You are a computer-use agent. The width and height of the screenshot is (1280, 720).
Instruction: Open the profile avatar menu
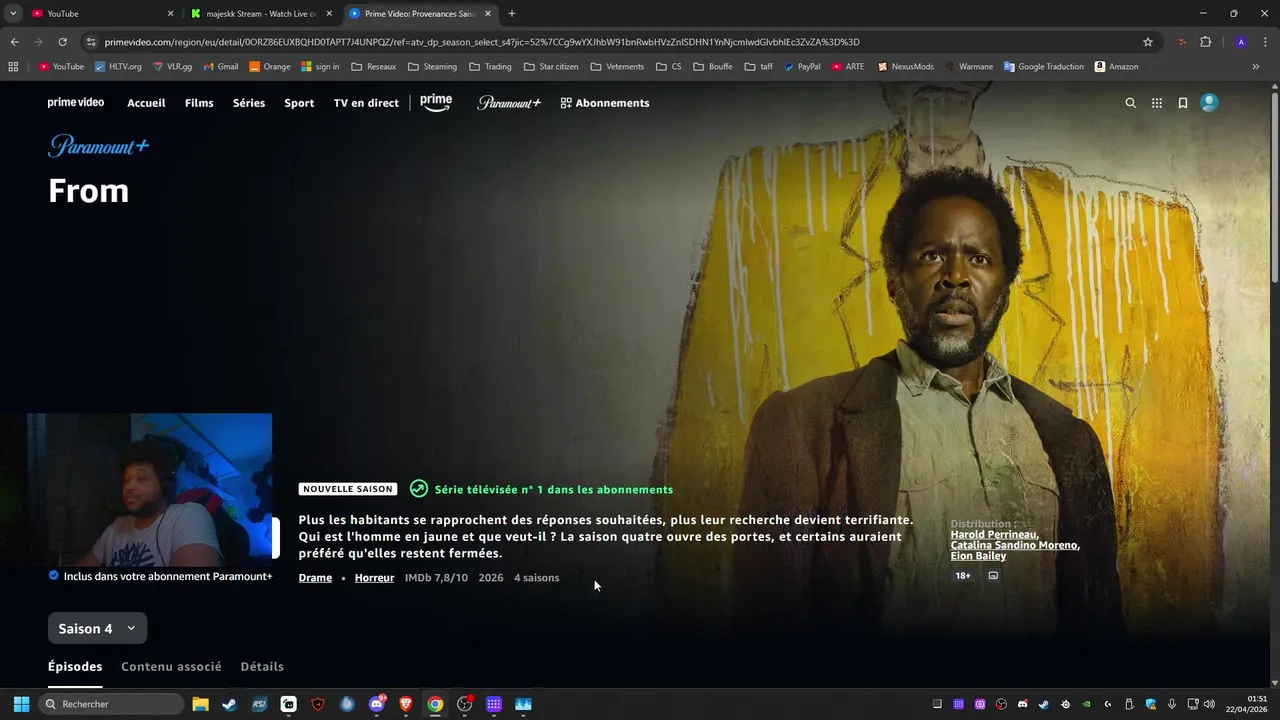click(x=1209, y=103)
